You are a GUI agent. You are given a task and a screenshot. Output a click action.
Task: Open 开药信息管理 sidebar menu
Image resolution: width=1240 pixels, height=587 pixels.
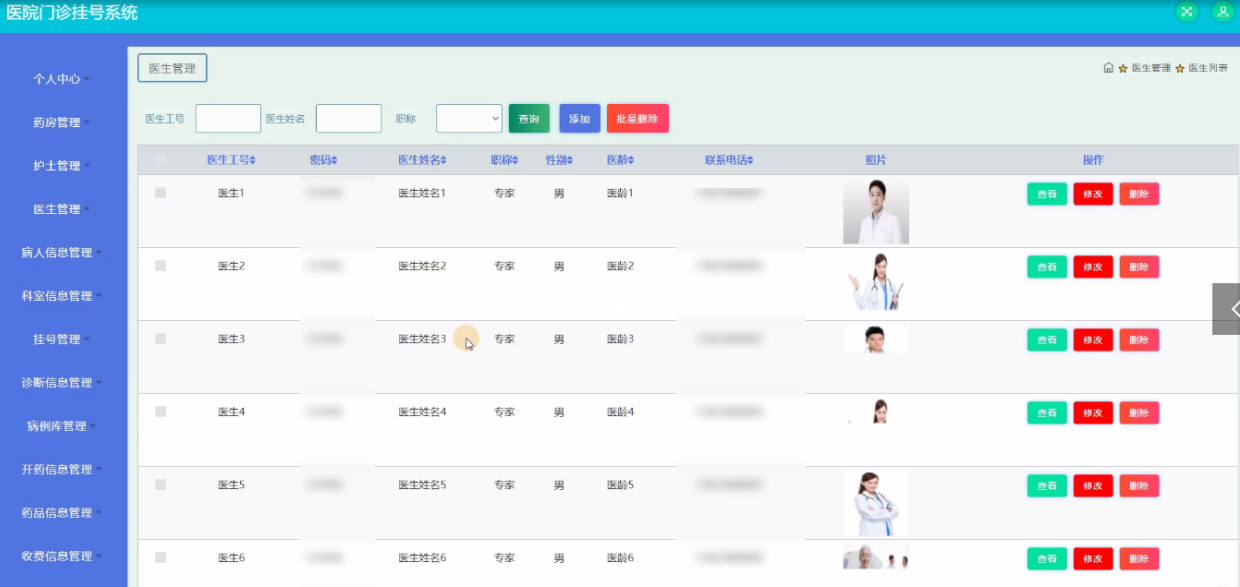[62, 469]
